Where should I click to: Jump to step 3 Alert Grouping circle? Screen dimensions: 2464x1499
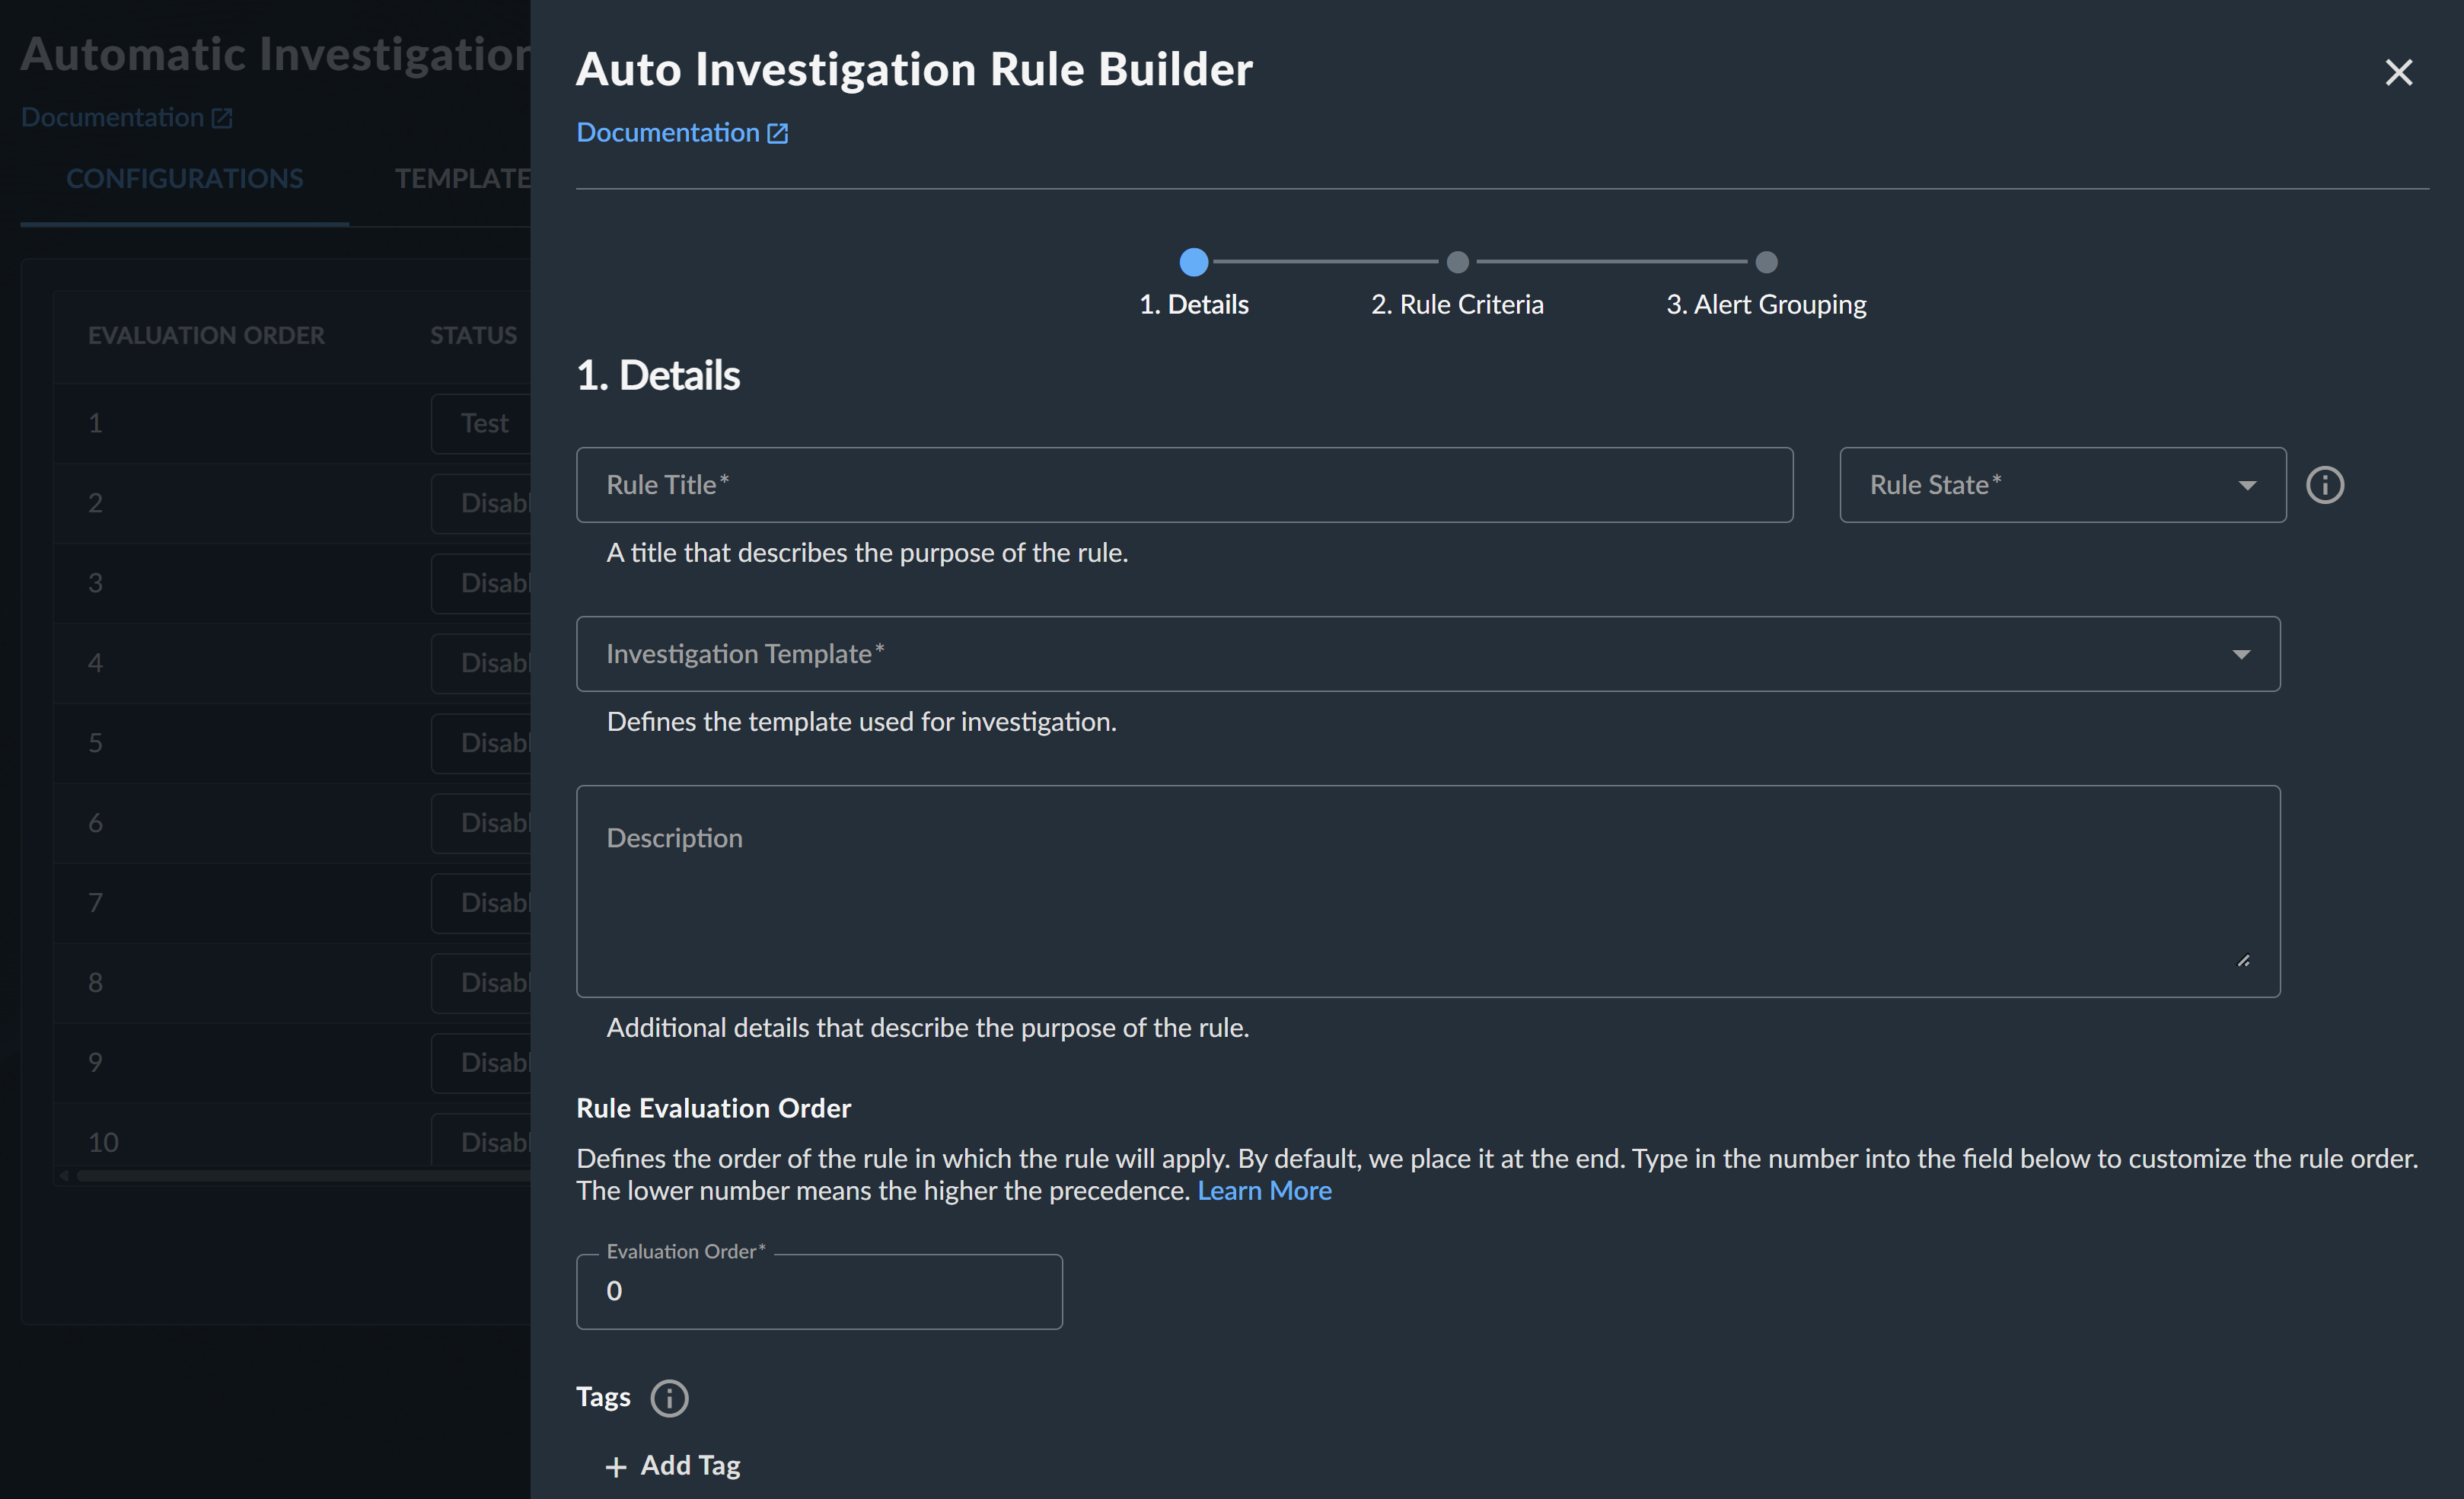1766,262
